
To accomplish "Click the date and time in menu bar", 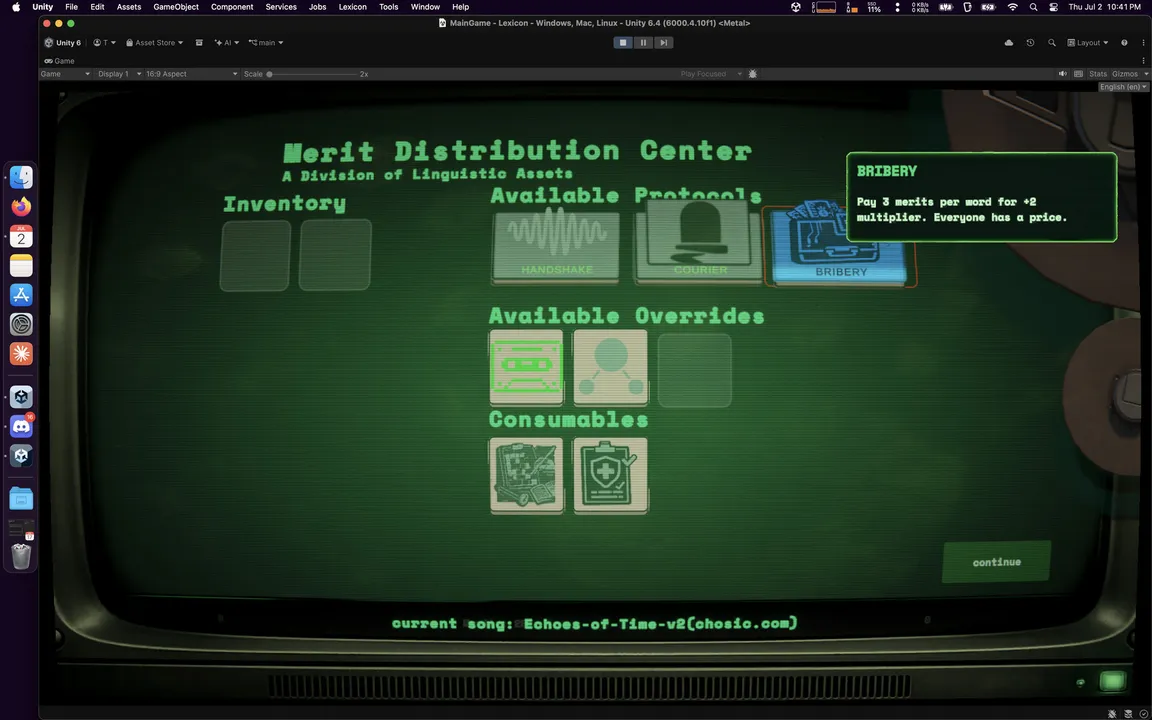I will pyautogui.click(x=1104, y=7).
